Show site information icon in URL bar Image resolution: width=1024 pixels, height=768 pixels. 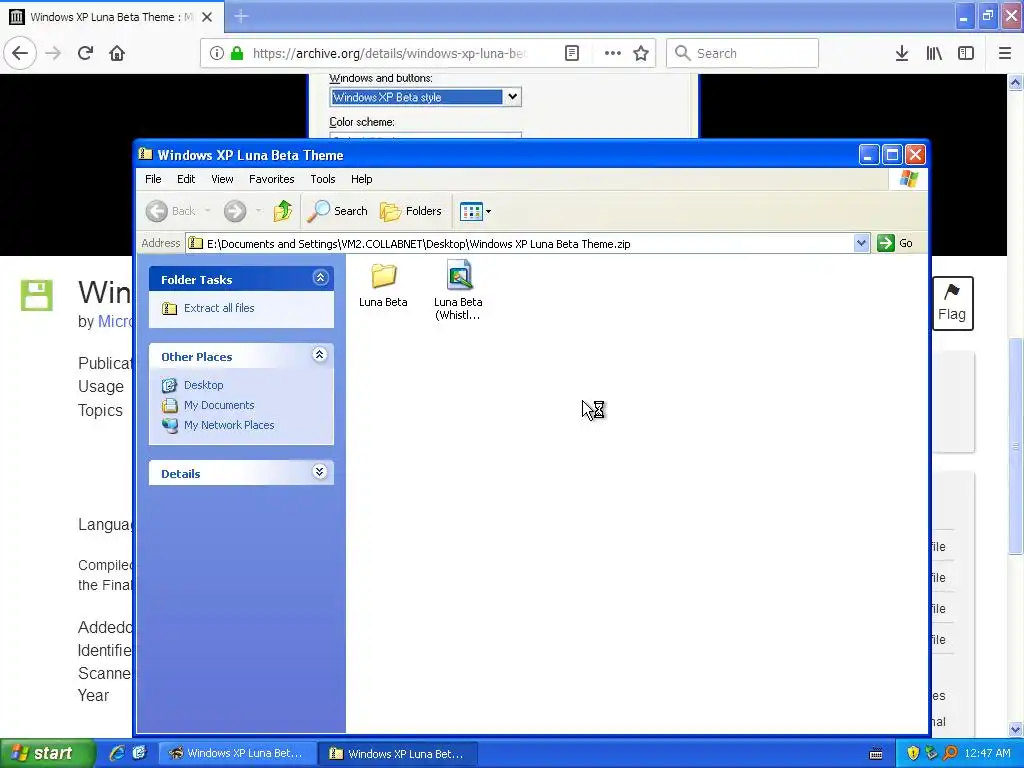(x=216, y=53)
